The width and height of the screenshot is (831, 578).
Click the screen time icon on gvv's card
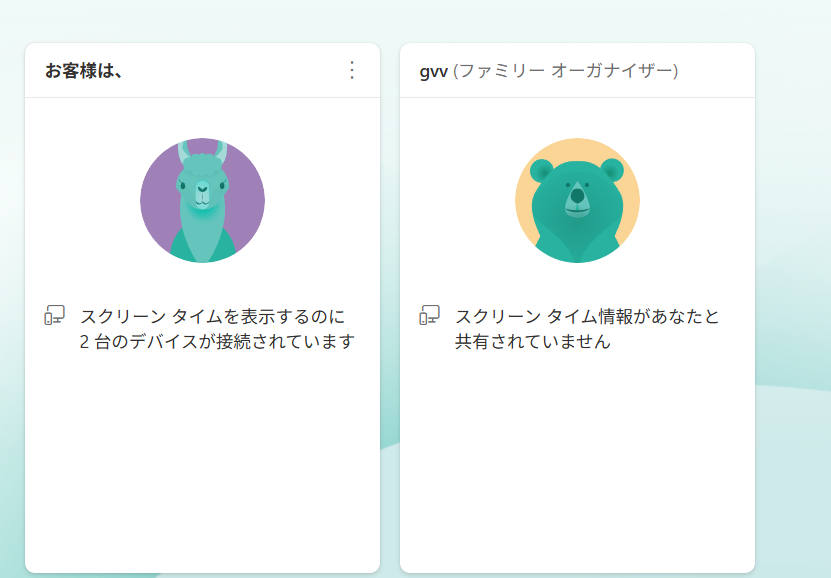[428, 315]
